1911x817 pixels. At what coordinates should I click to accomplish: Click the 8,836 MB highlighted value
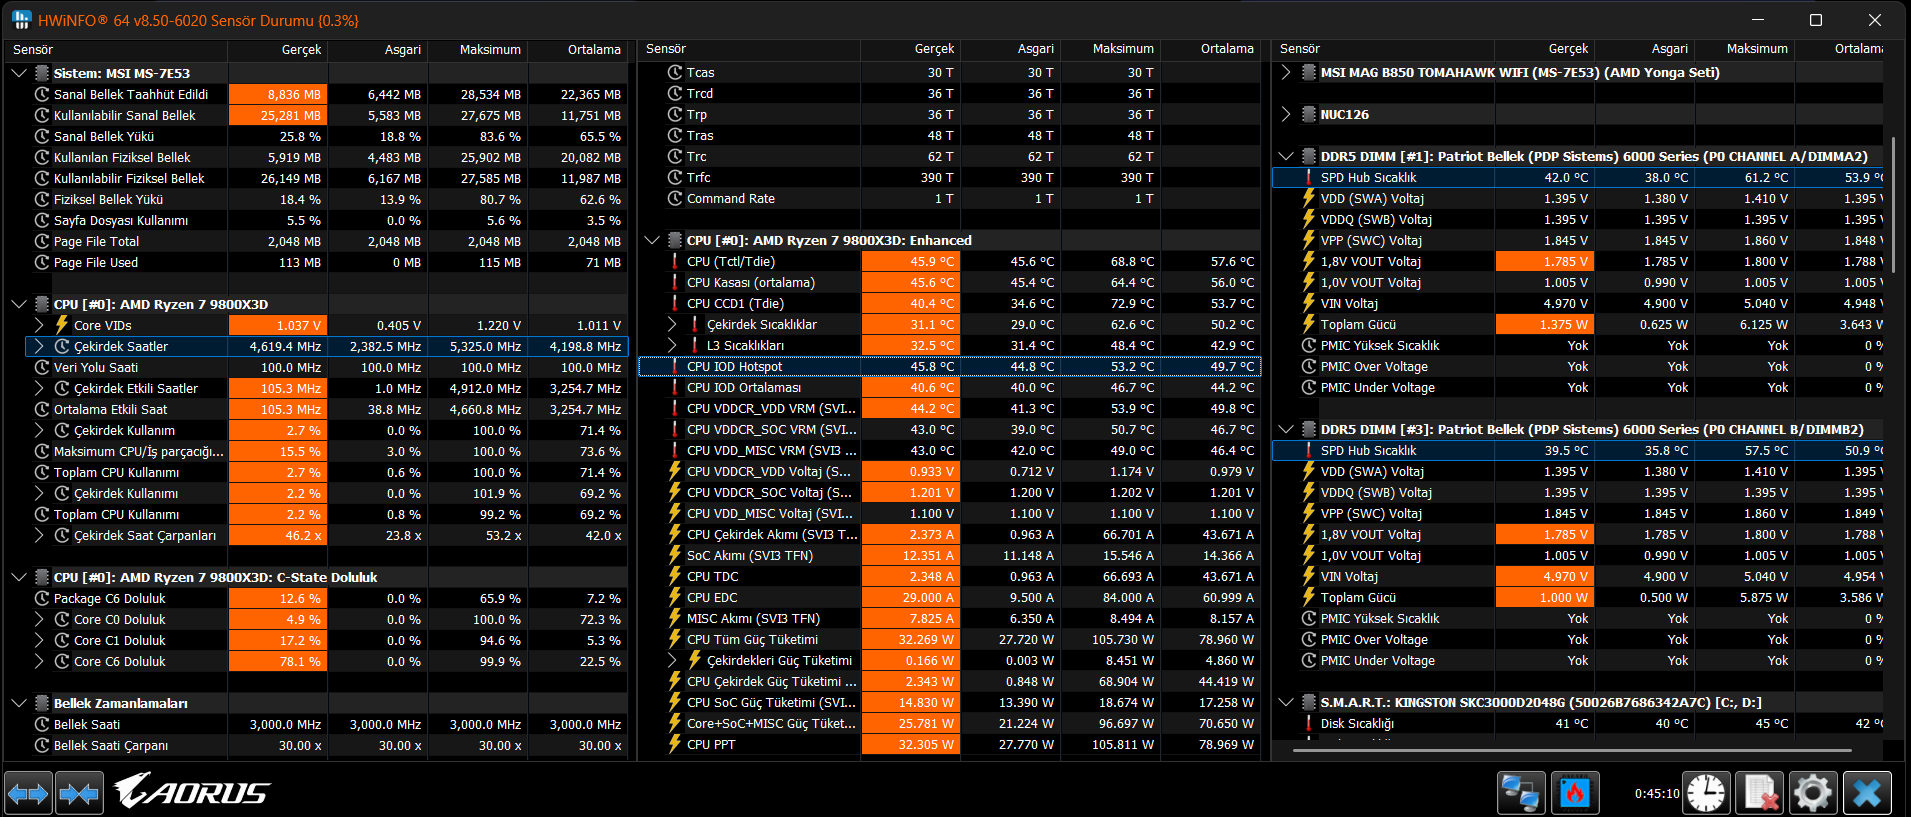278,94
